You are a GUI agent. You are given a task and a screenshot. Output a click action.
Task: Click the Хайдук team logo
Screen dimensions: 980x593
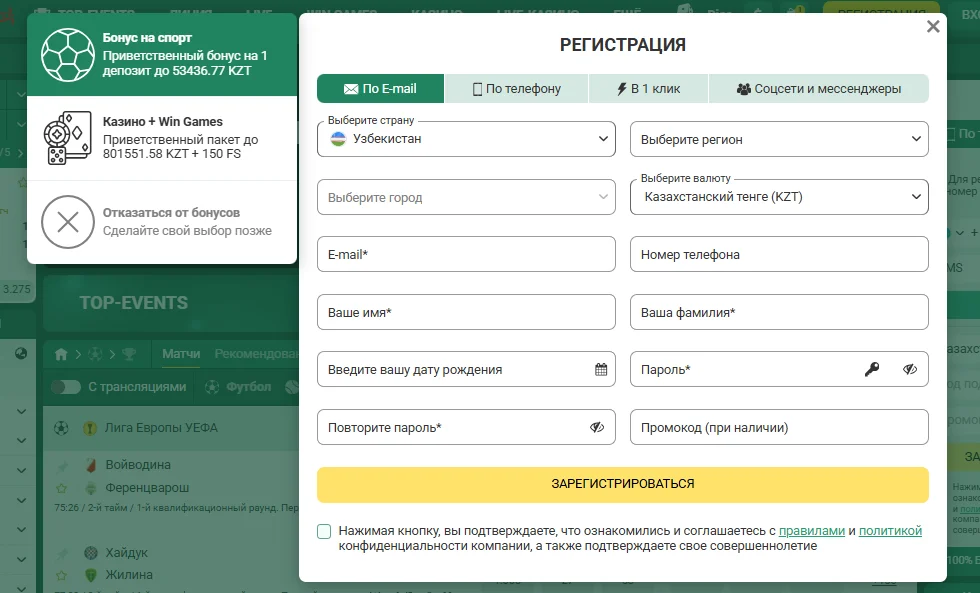[91, 553]
